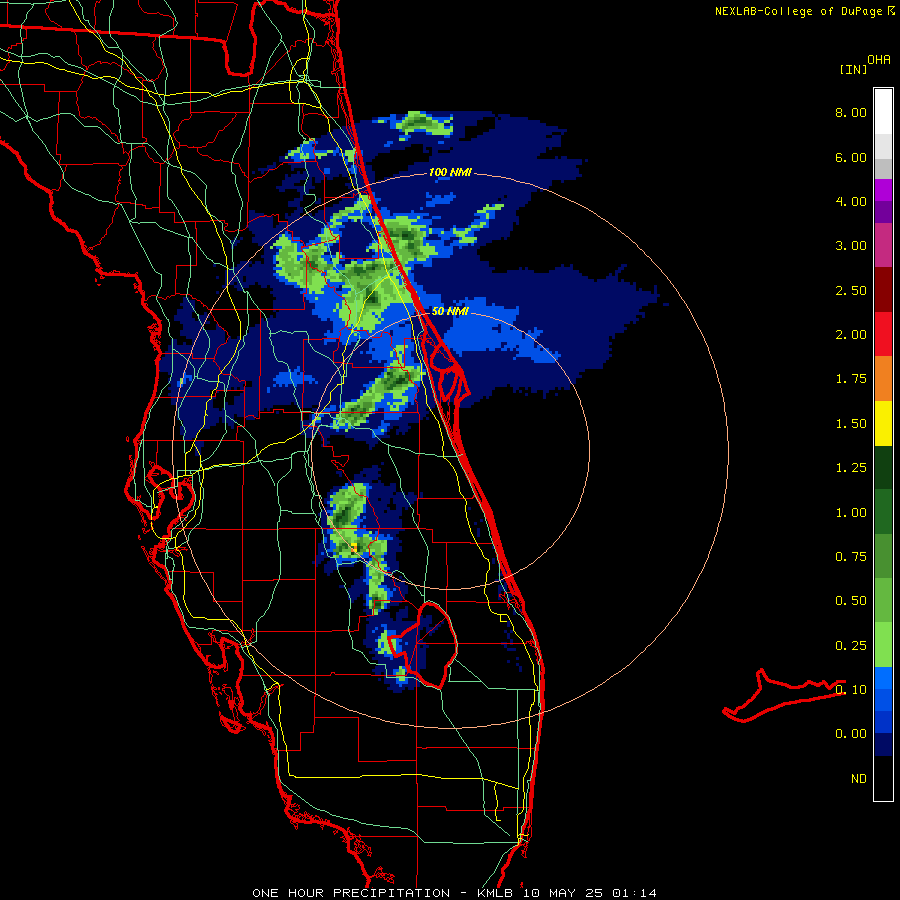Click the small yellow rainfall maximum pixel

point(354,548)
